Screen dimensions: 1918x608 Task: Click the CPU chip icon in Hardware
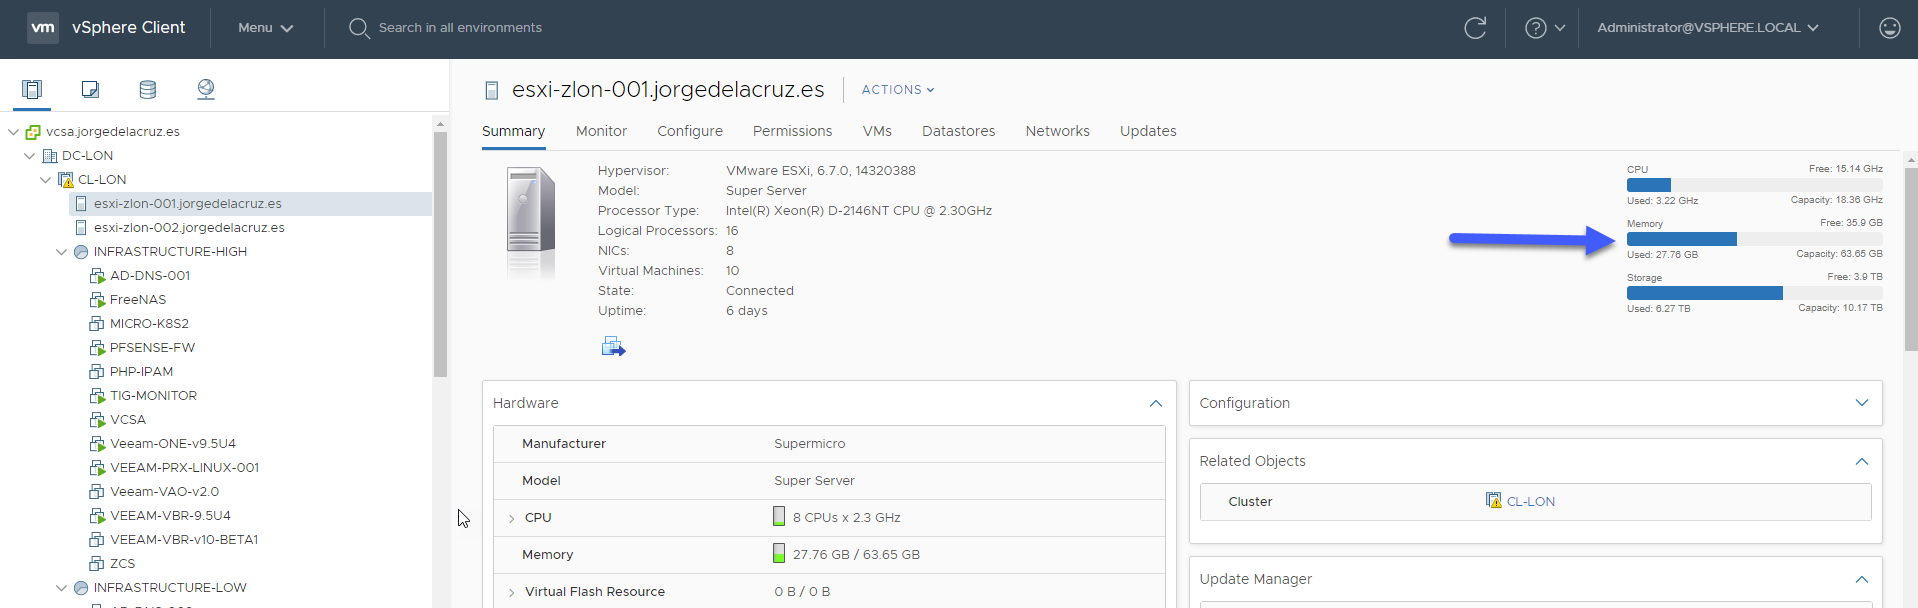[779, 516]
